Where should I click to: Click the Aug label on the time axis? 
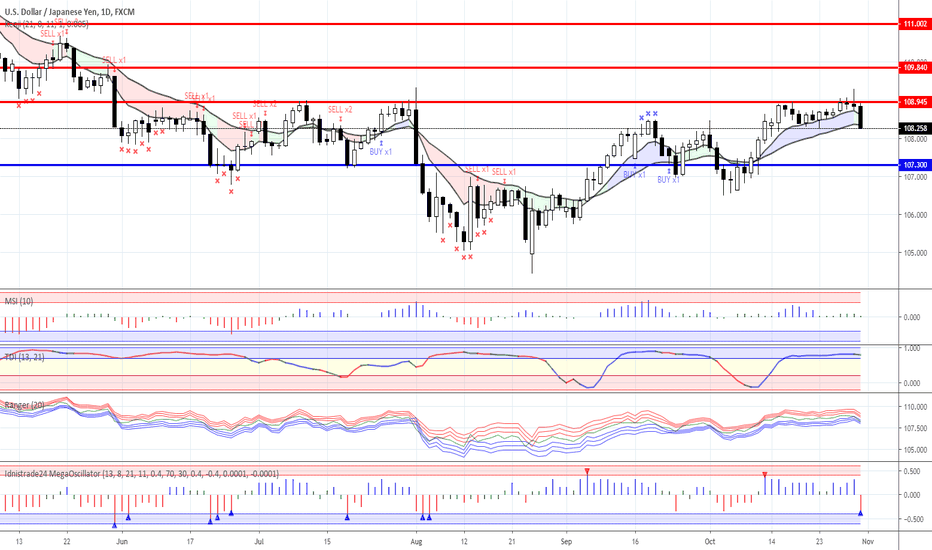(416, 542)
